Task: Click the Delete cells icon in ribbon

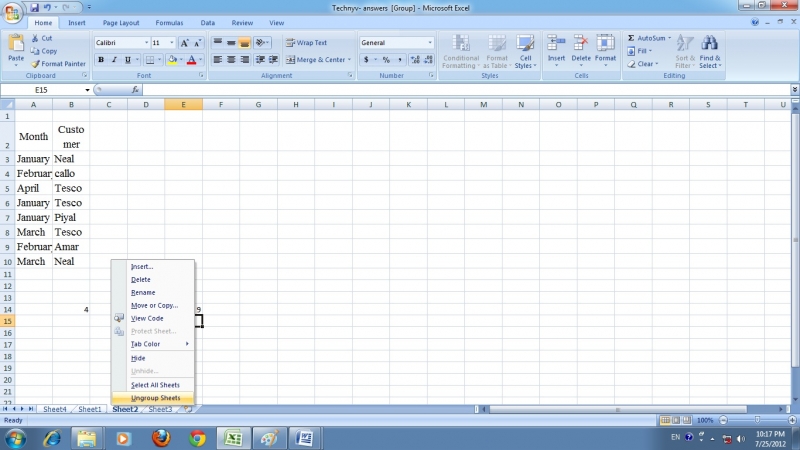Action: 581,43
